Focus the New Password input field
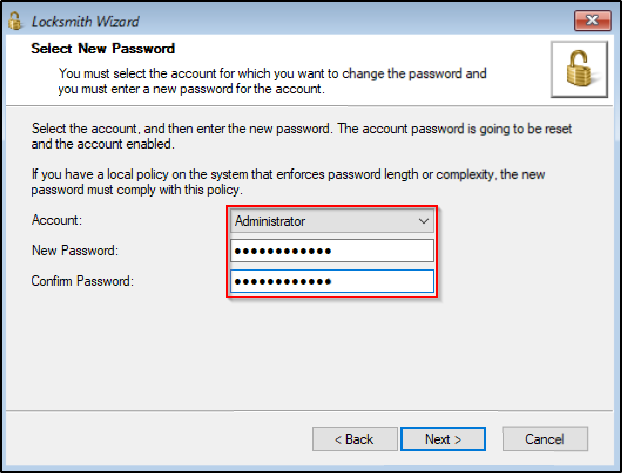622x473 pixels. pyautogui.click(x=332, y=251)
